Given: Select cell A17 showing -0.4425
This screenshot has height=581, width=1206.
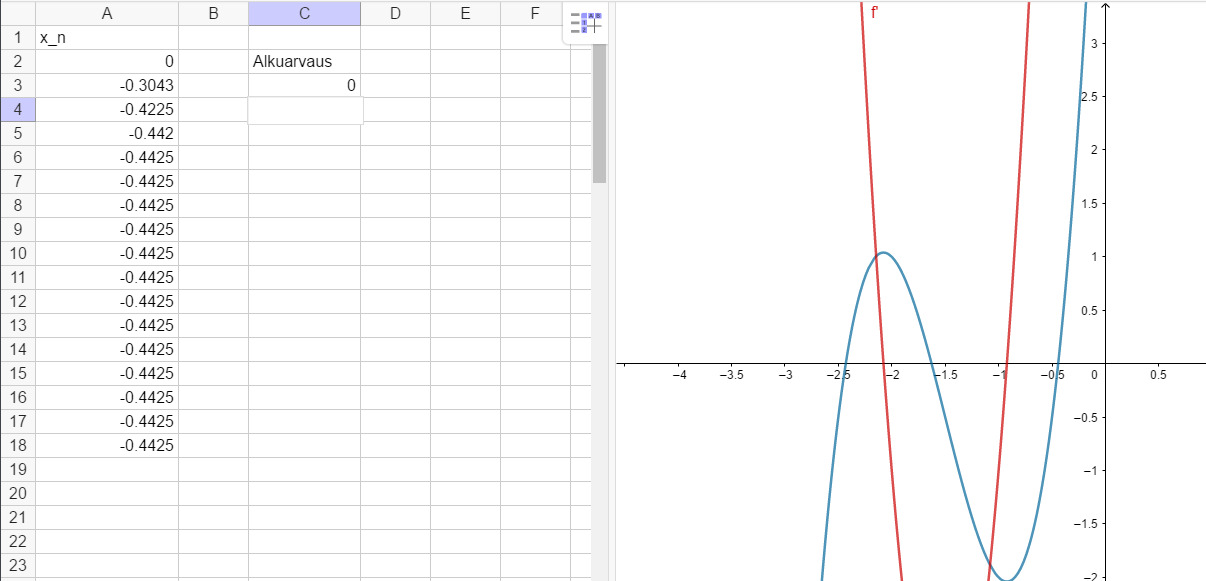Looking at the screenshot, I should tap(107, 422).
